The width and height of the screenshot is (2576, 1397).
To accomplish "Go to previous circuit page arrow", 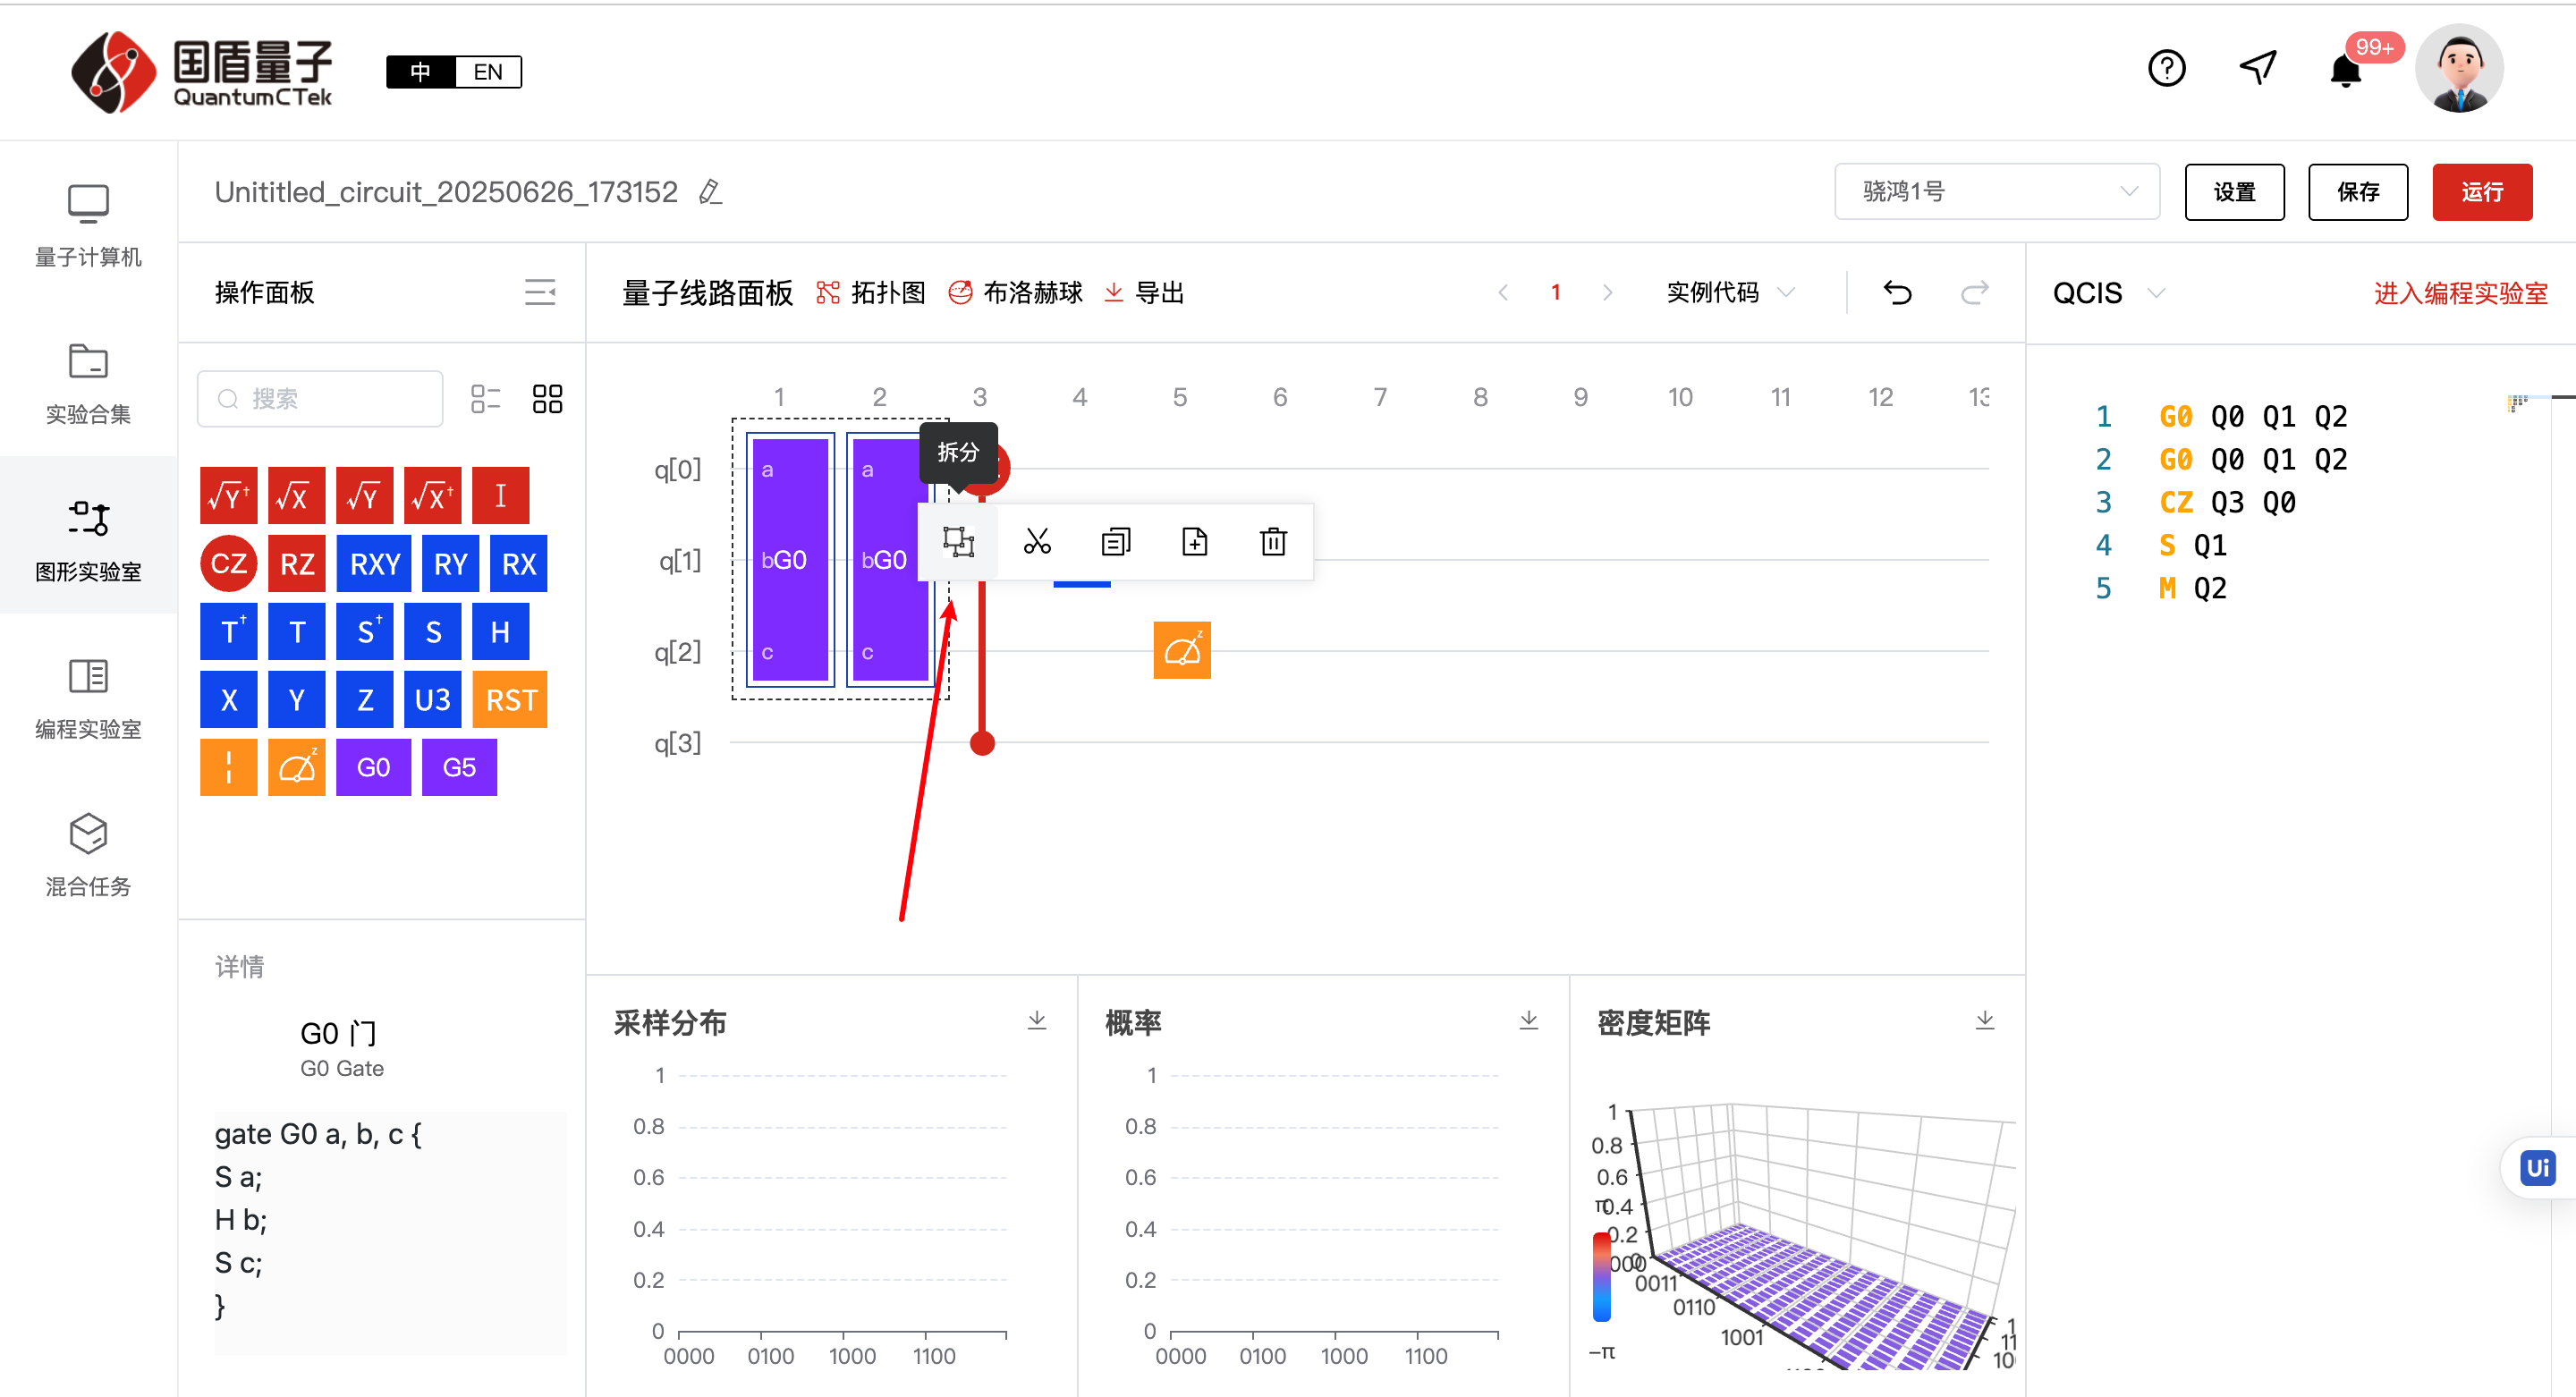I will pyautogui.click(x=1503, y=293).
